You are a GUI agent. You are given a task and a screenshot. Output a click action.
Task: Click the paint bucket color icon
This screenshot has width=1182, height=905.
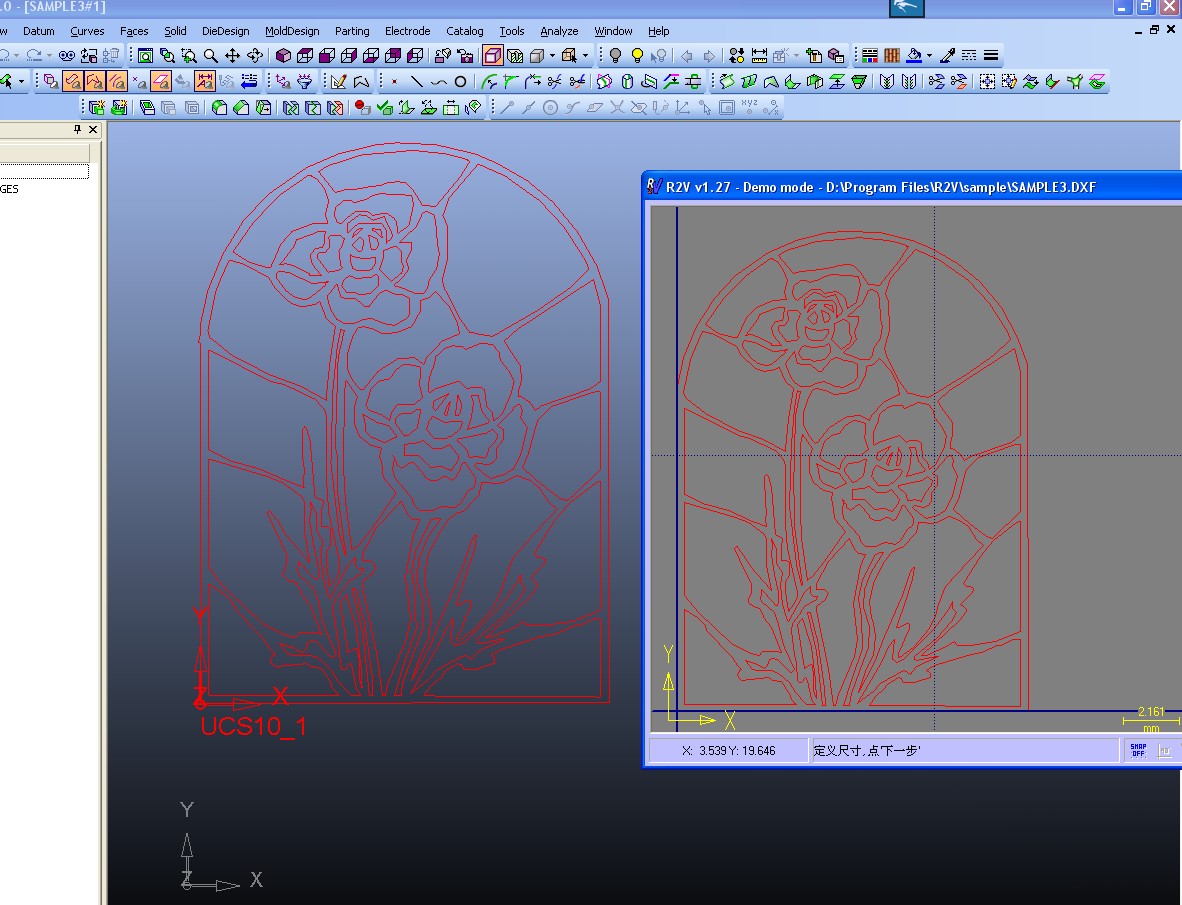click(914, 56)
